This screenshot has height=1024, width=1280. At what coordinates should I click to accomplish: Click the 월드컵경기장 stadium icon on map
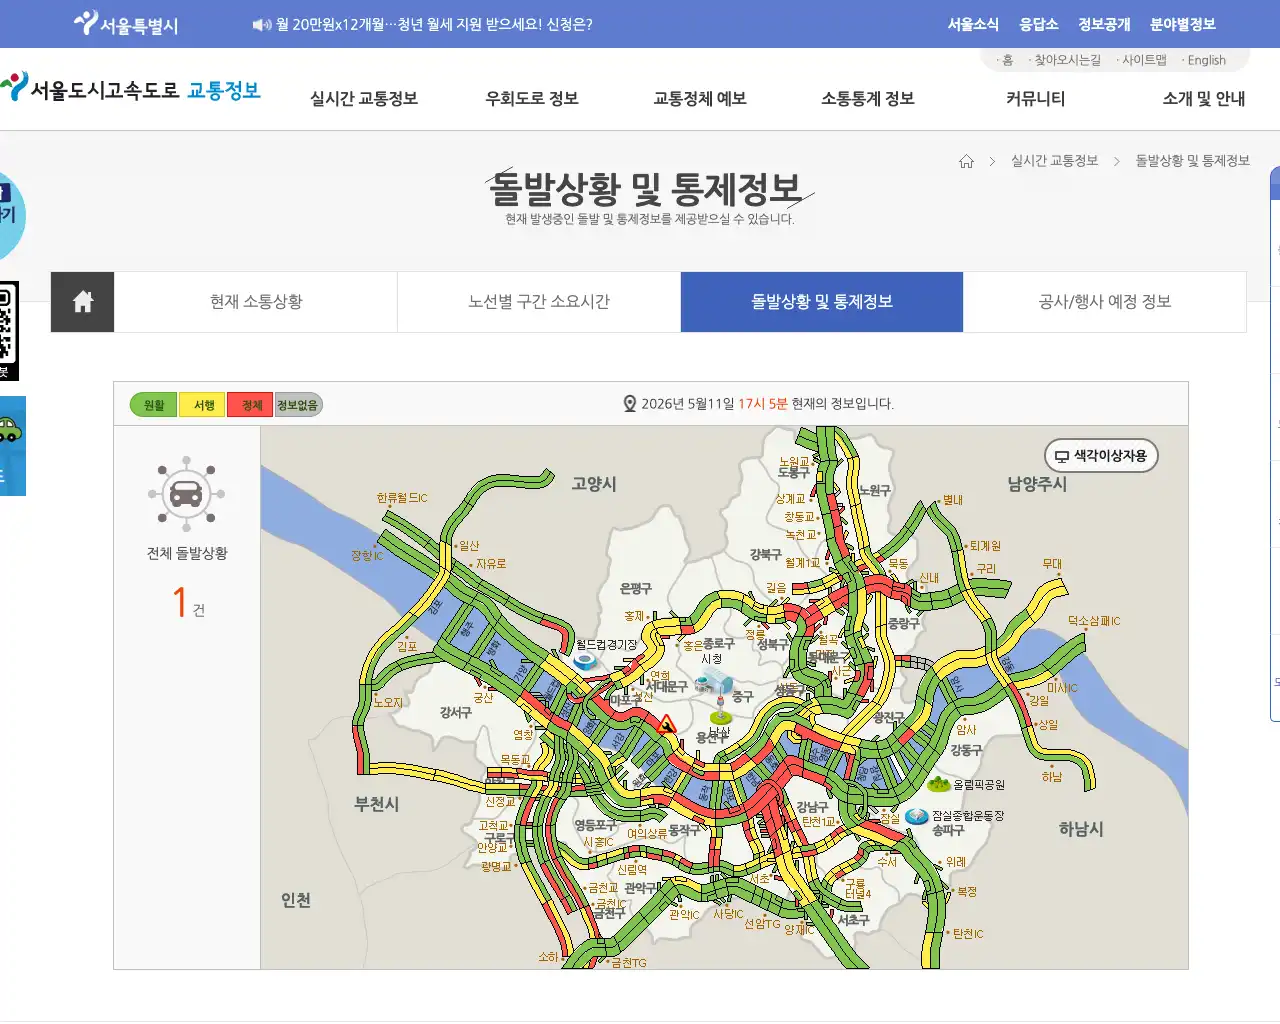coord(585,662)
